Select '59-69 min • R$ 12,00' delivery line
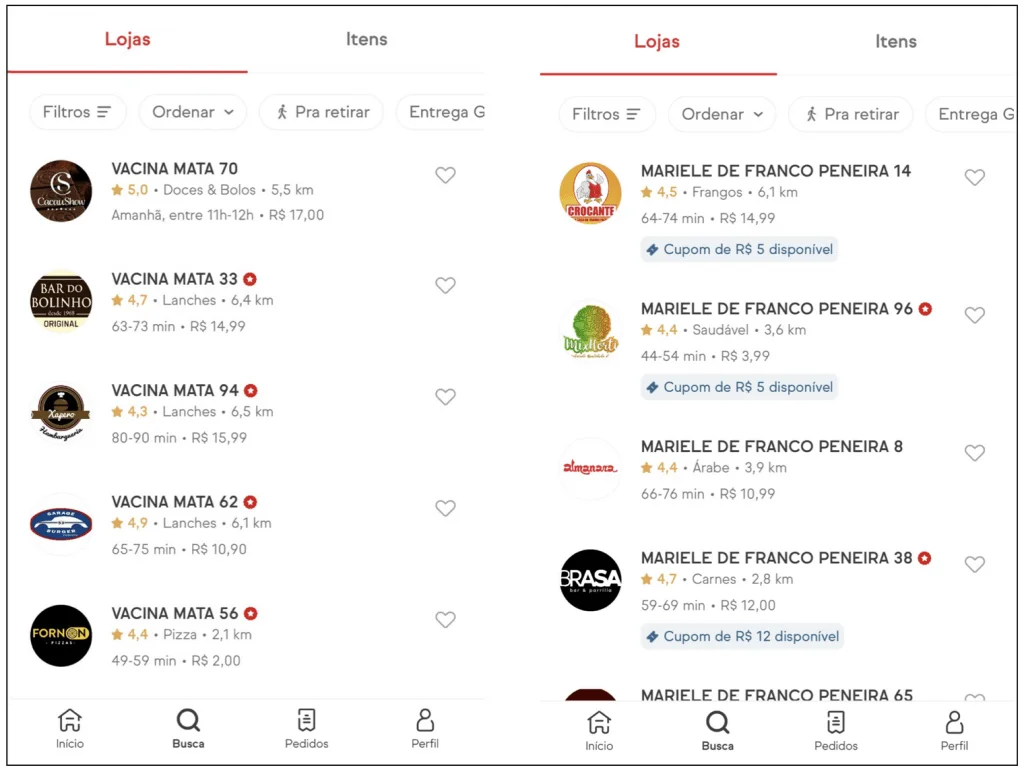 point(708,605)
